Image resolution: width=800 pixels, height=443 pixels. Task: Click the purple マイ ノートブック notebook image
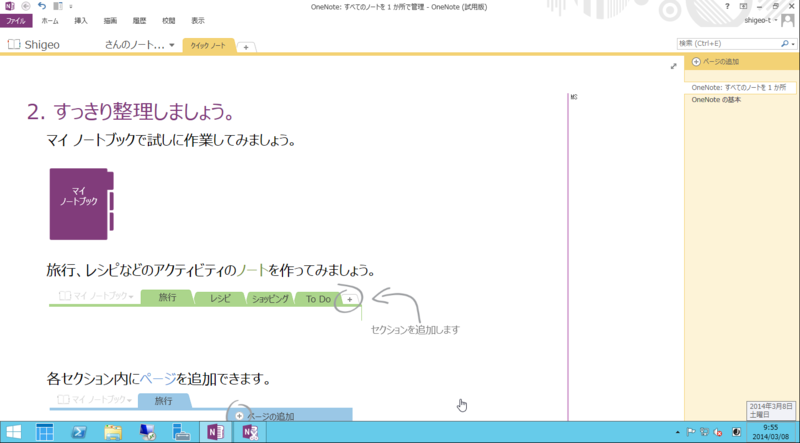(82, 204)
